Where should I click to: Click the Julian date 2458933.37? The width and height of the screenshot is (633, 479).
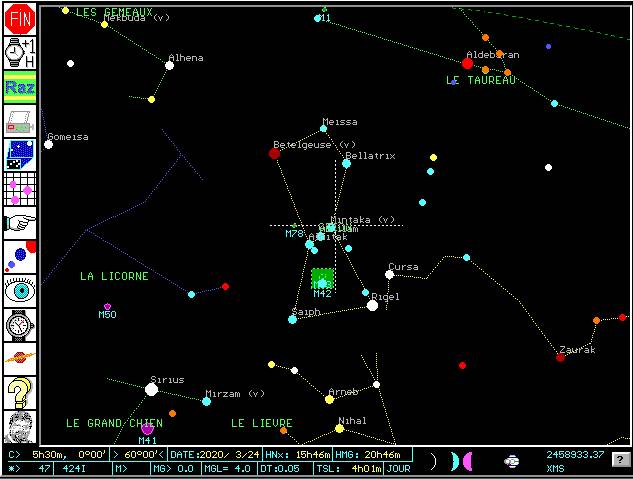pos(575,454)
